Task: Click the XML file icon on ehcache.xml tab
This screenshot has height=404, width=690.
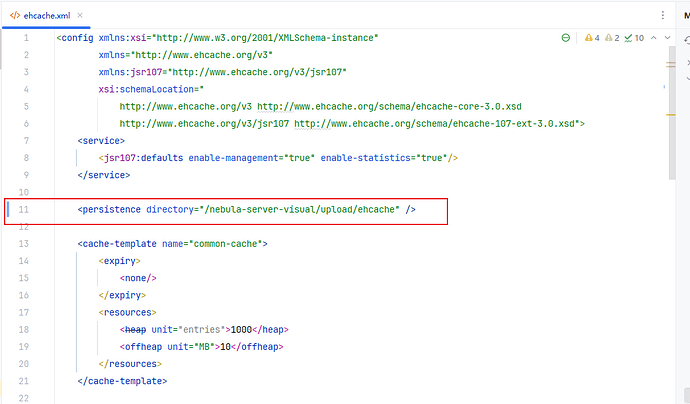Action: coord(15,13)
